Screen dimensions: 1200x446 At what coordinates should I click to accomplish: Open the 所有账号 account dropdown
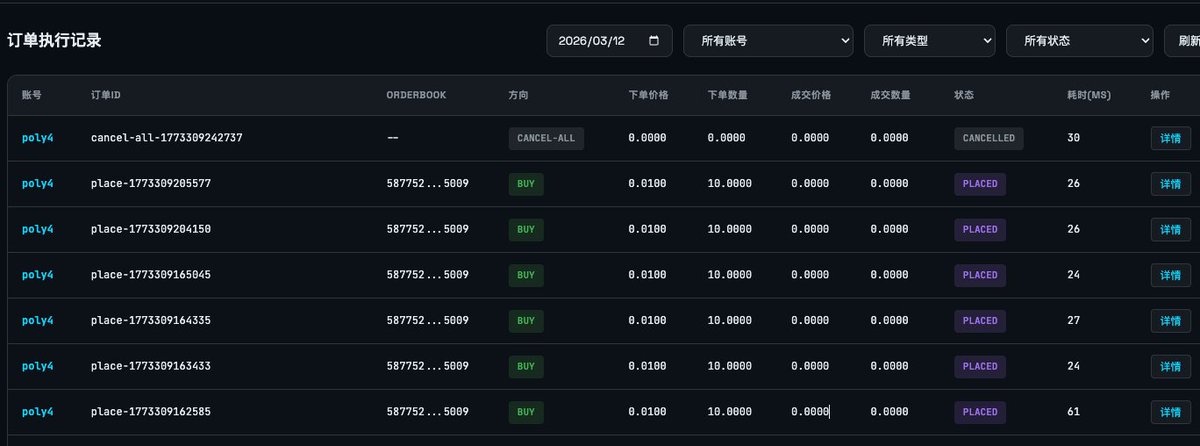(768, 41)
